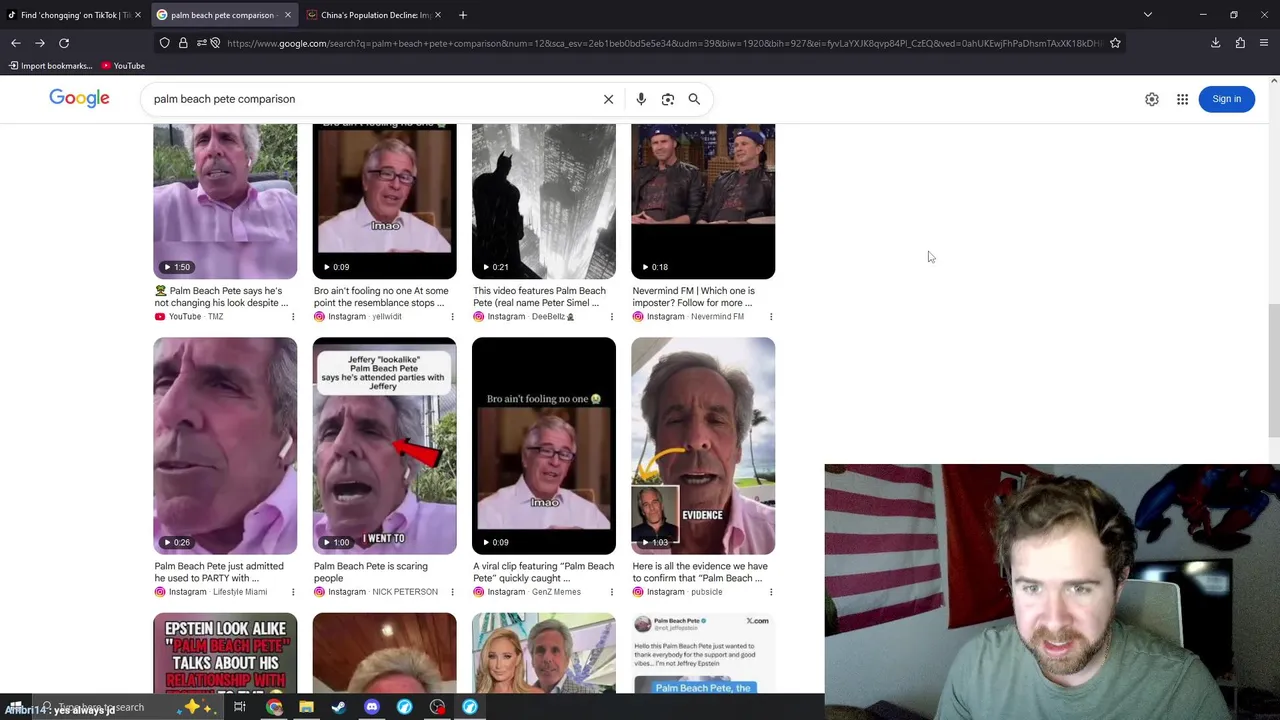
Task: Open Chrome from the taskbar
Action: [274, 707]
